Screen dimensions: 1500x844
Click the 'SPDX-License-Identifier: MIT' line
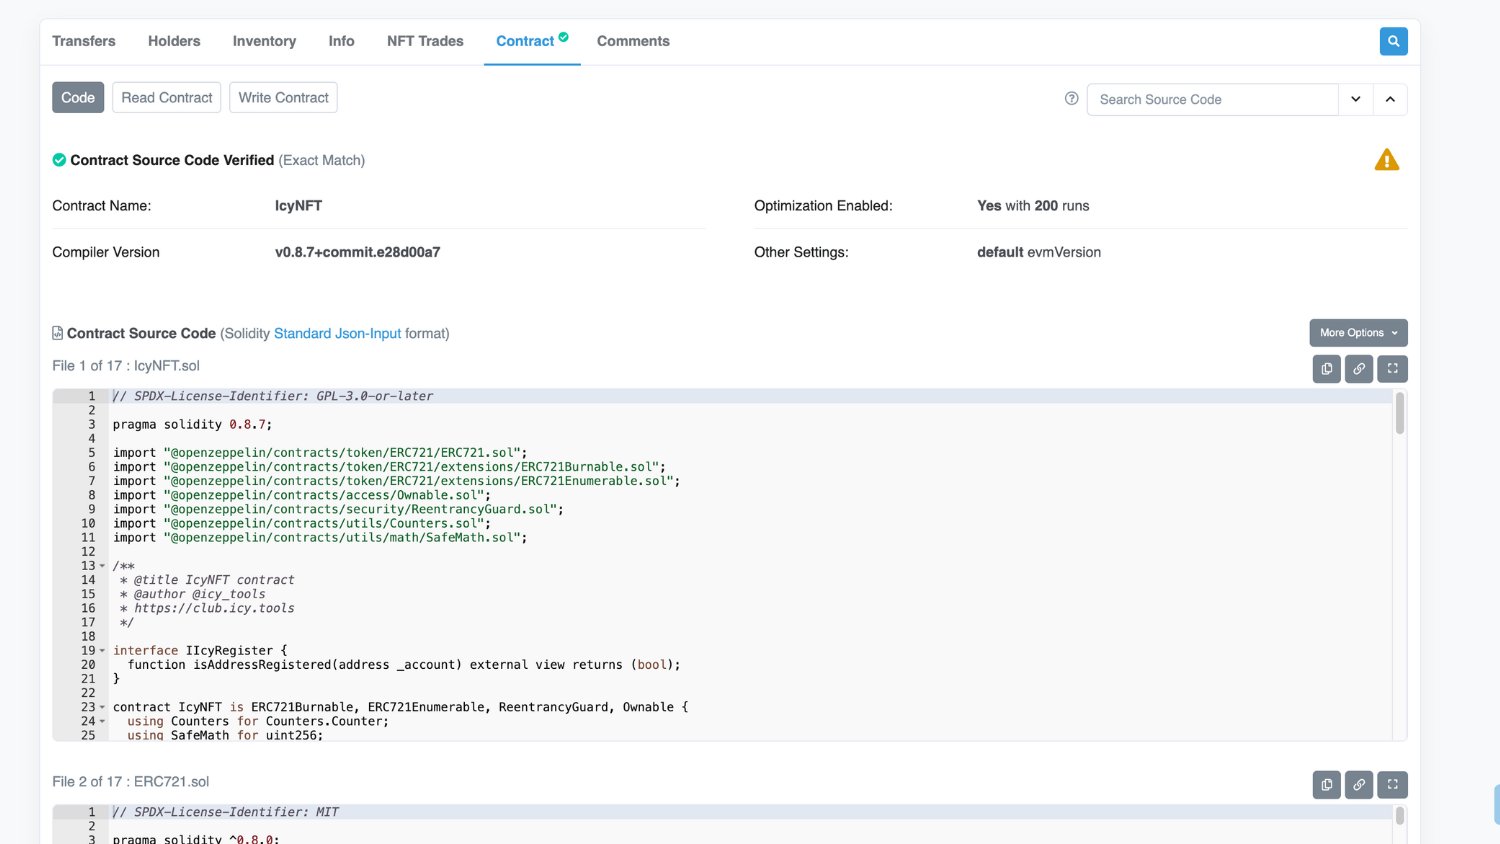(x=226, y=812)
